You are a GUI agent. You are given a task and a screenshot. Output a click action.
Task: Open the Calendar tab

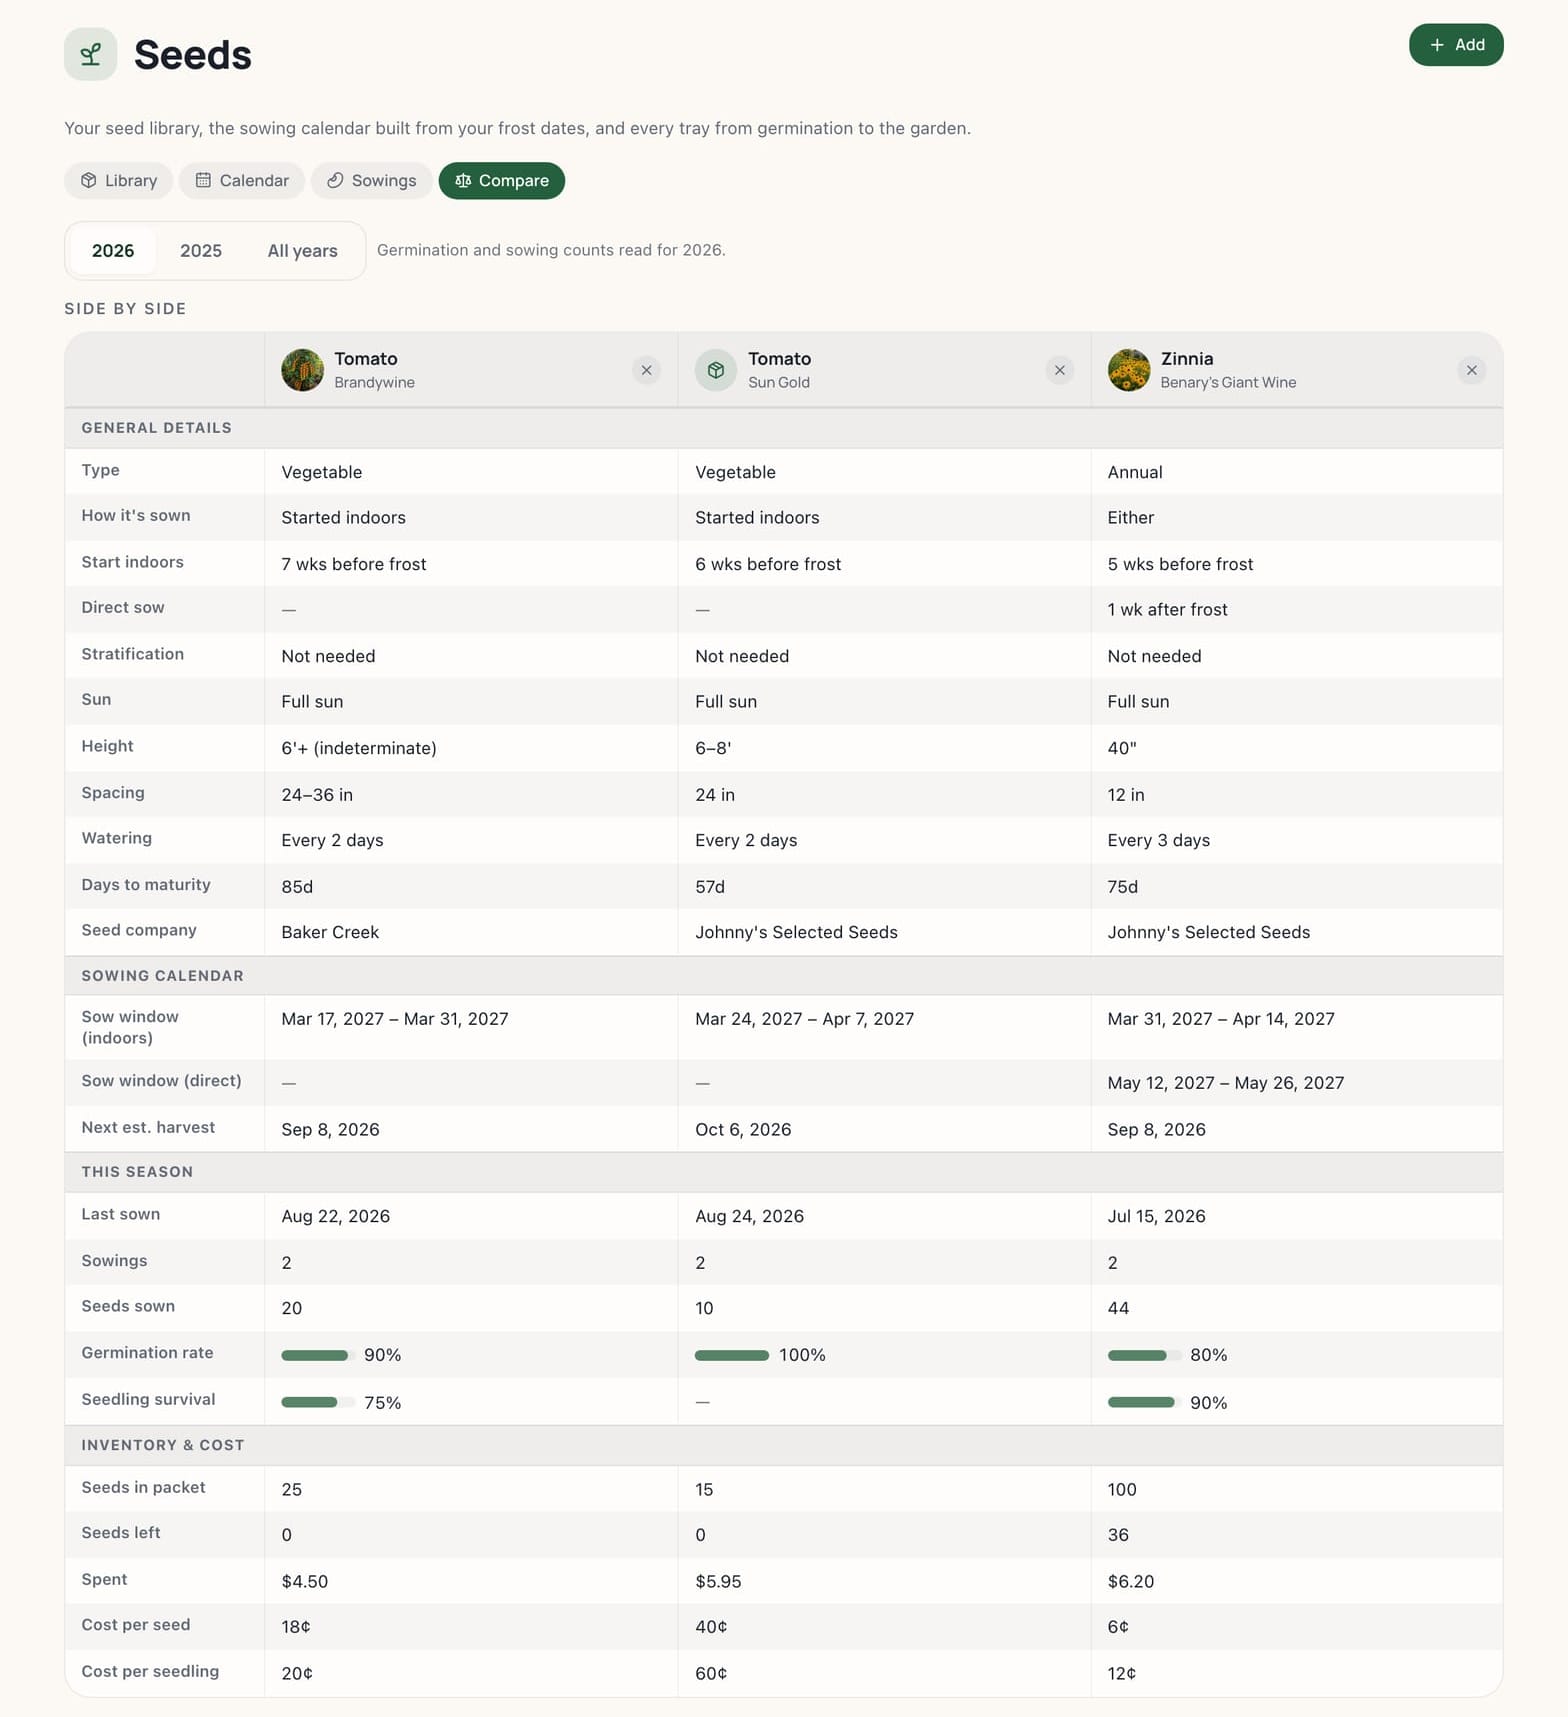click(242, 181)
